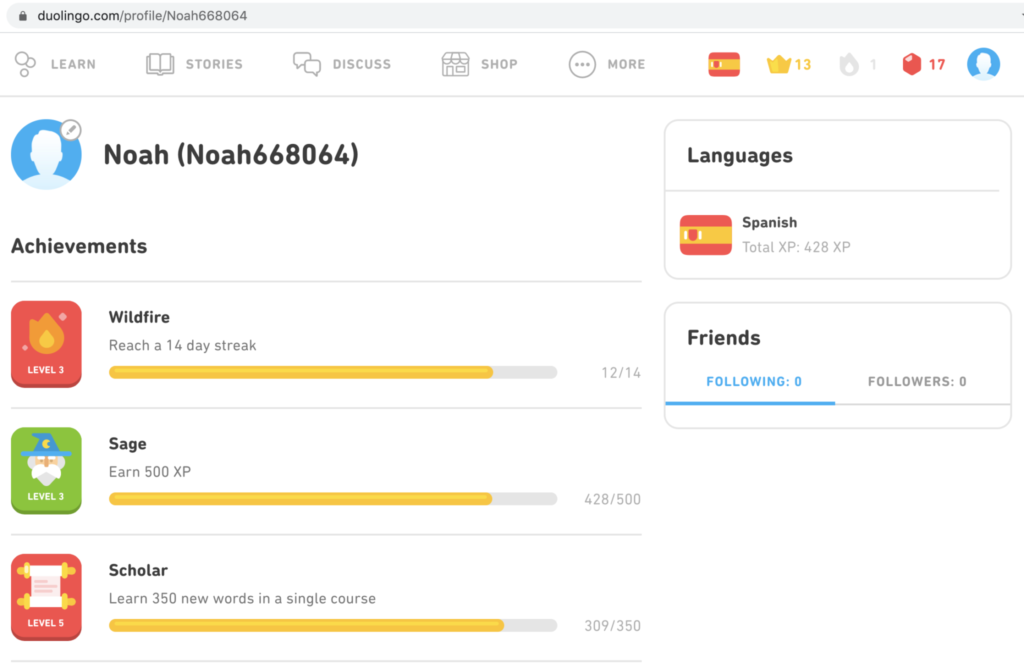Open the Learn section icon
1024x663 pixels.
[25, 64]
